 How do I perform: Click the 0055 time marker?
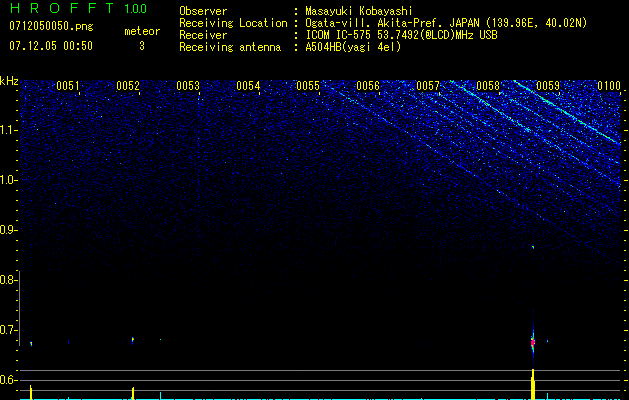(308, 86)
